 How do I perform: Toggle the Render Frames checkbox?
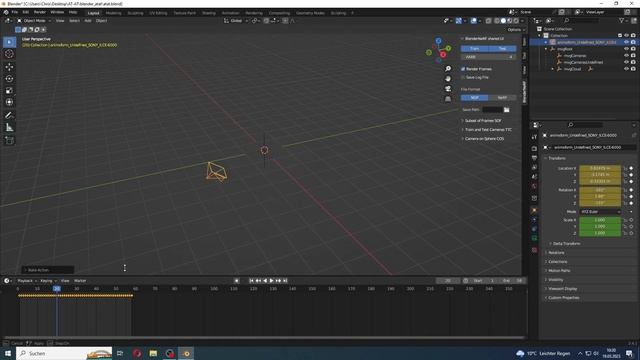tap(463, 69)
